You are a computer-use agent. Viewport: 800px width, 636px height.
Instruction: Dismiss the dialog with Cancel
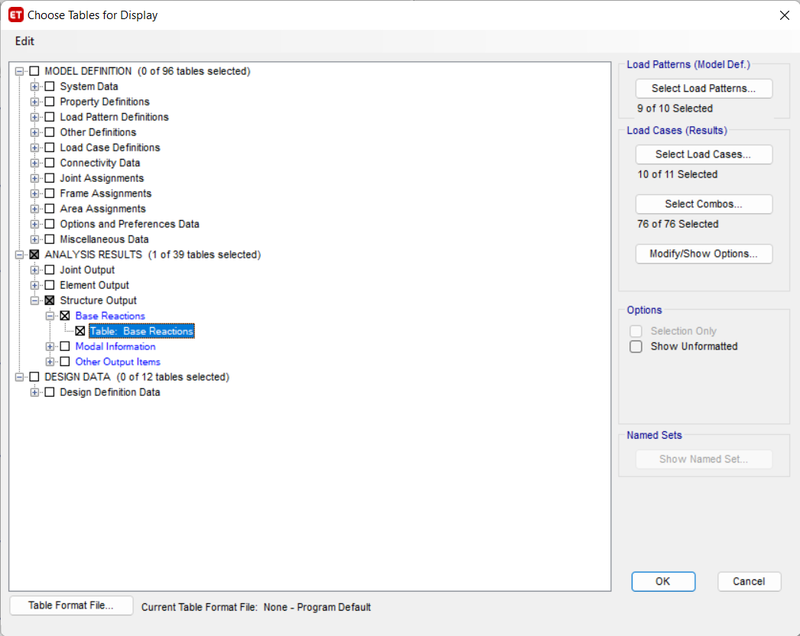point(748,581)
